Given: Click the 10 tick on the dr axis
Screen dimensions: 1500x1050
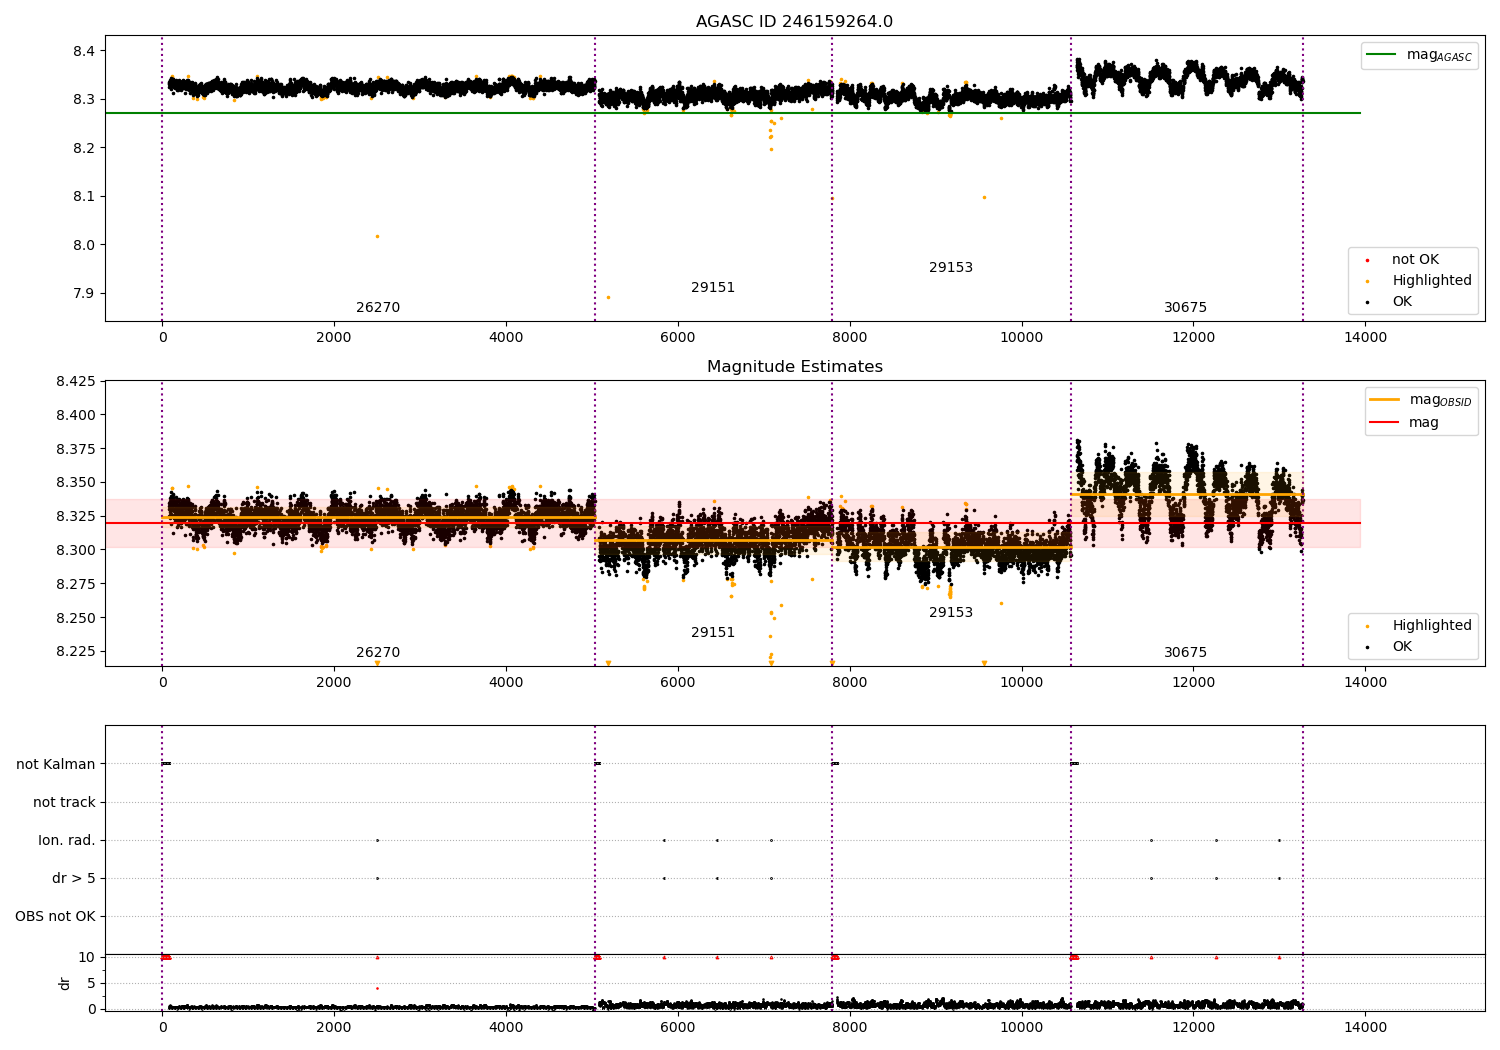Looking at the screenshot, I should pyautogui.click(x=87, y=958).
